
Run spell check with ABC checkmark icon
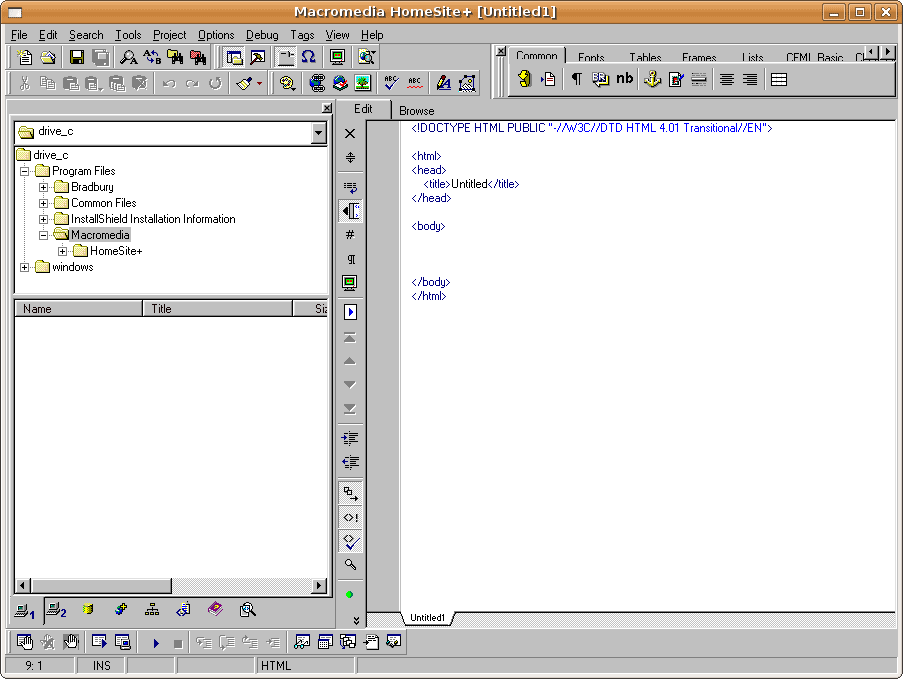pyautogui.click(x=392, y=84)
